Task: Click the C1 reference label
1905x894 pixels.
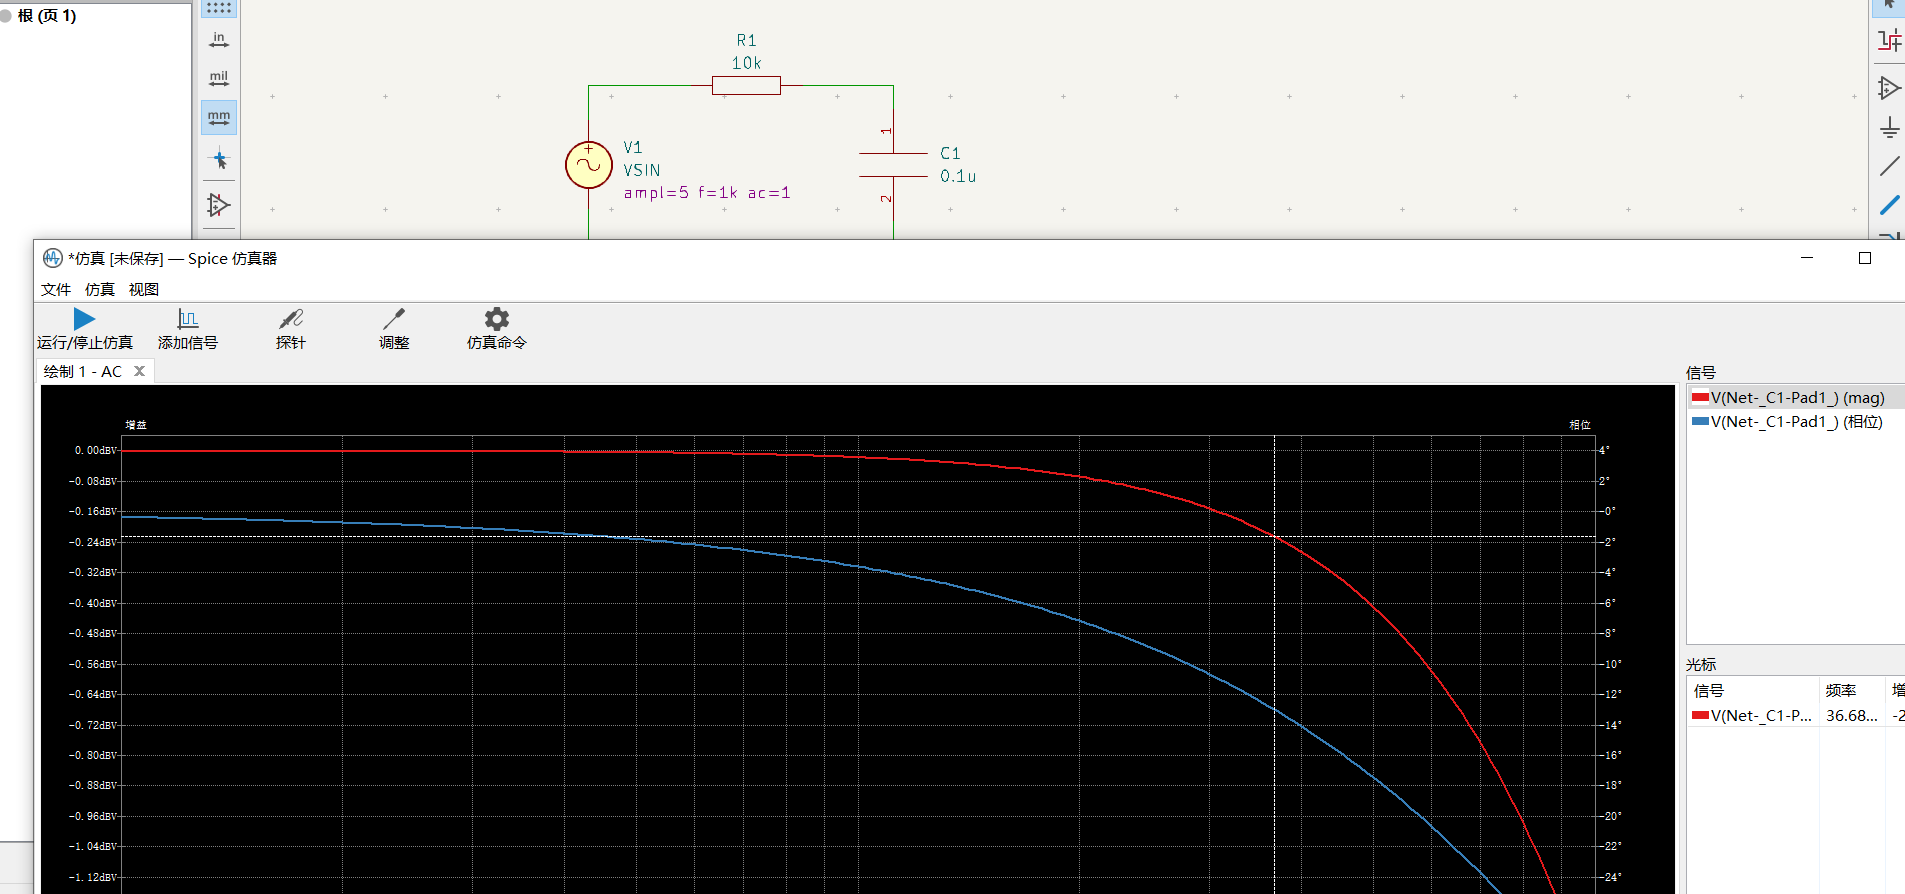Action: pyautogui.click(x=950, y=153)
